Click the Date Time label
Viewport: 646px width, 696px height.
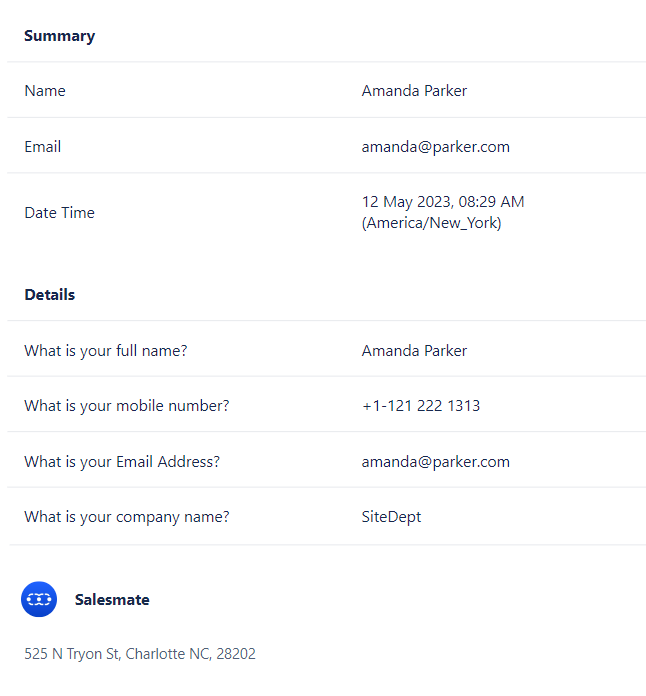point(59,213)
